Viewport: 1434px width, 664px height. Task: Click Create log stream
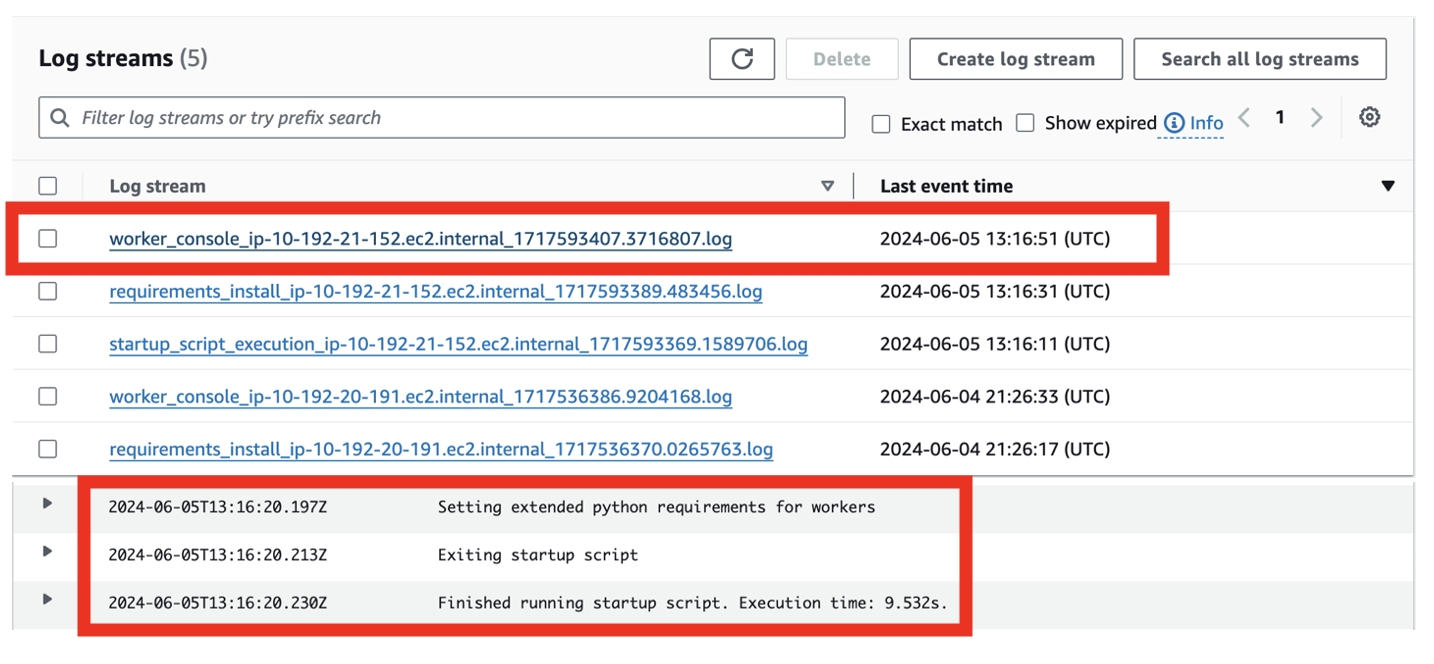1015,58
